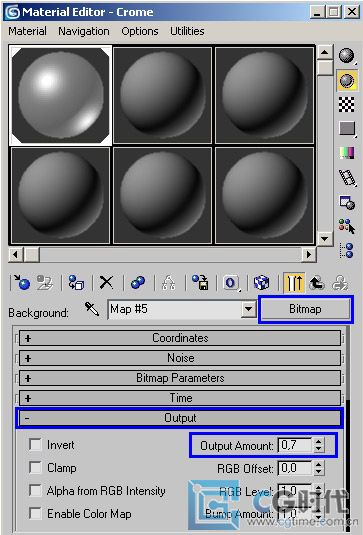
Task: Open the Material/Map Navigator icon
Action: [347, 250]
